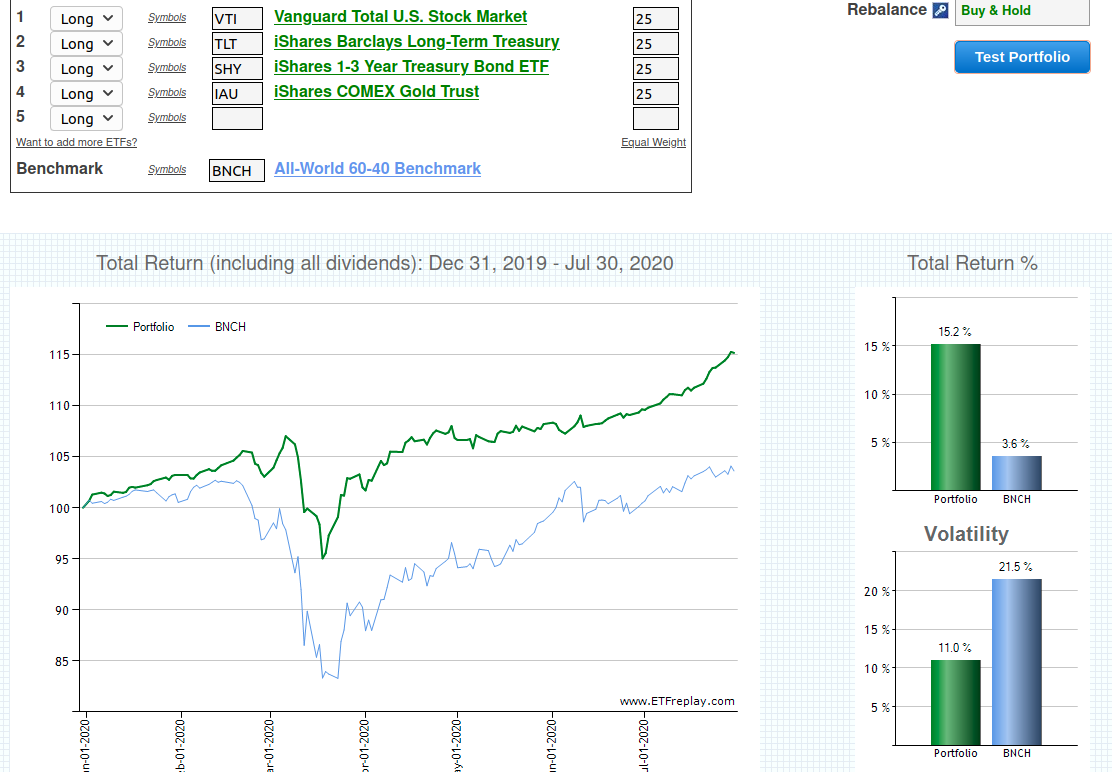Open the Long dropdown for row 1
Viewport: 1112px width, 772px height.
[x=87, y=18]
